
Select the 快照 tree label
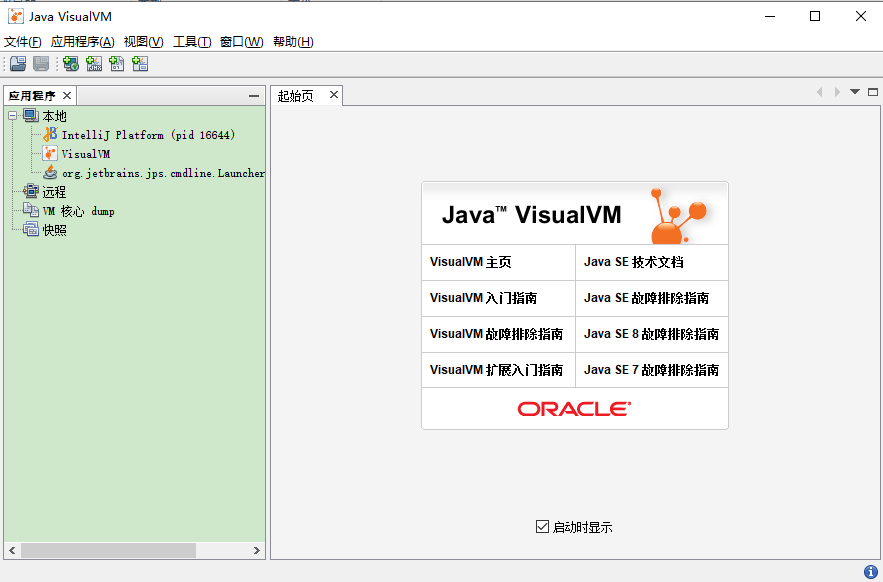pos(55,230)
